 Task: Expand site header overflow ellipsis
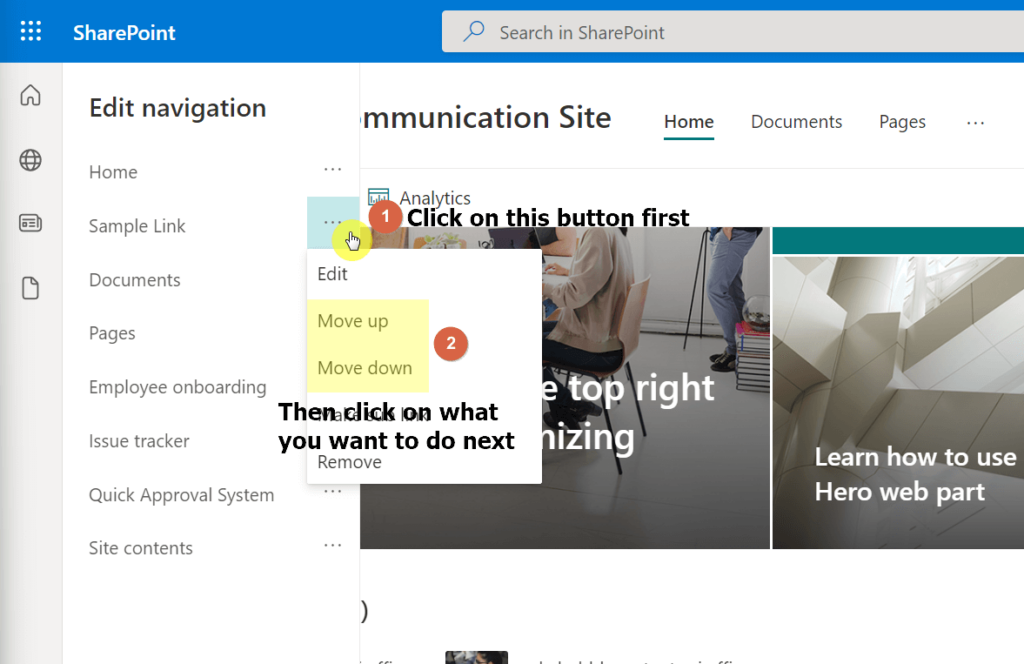(976, 122)
